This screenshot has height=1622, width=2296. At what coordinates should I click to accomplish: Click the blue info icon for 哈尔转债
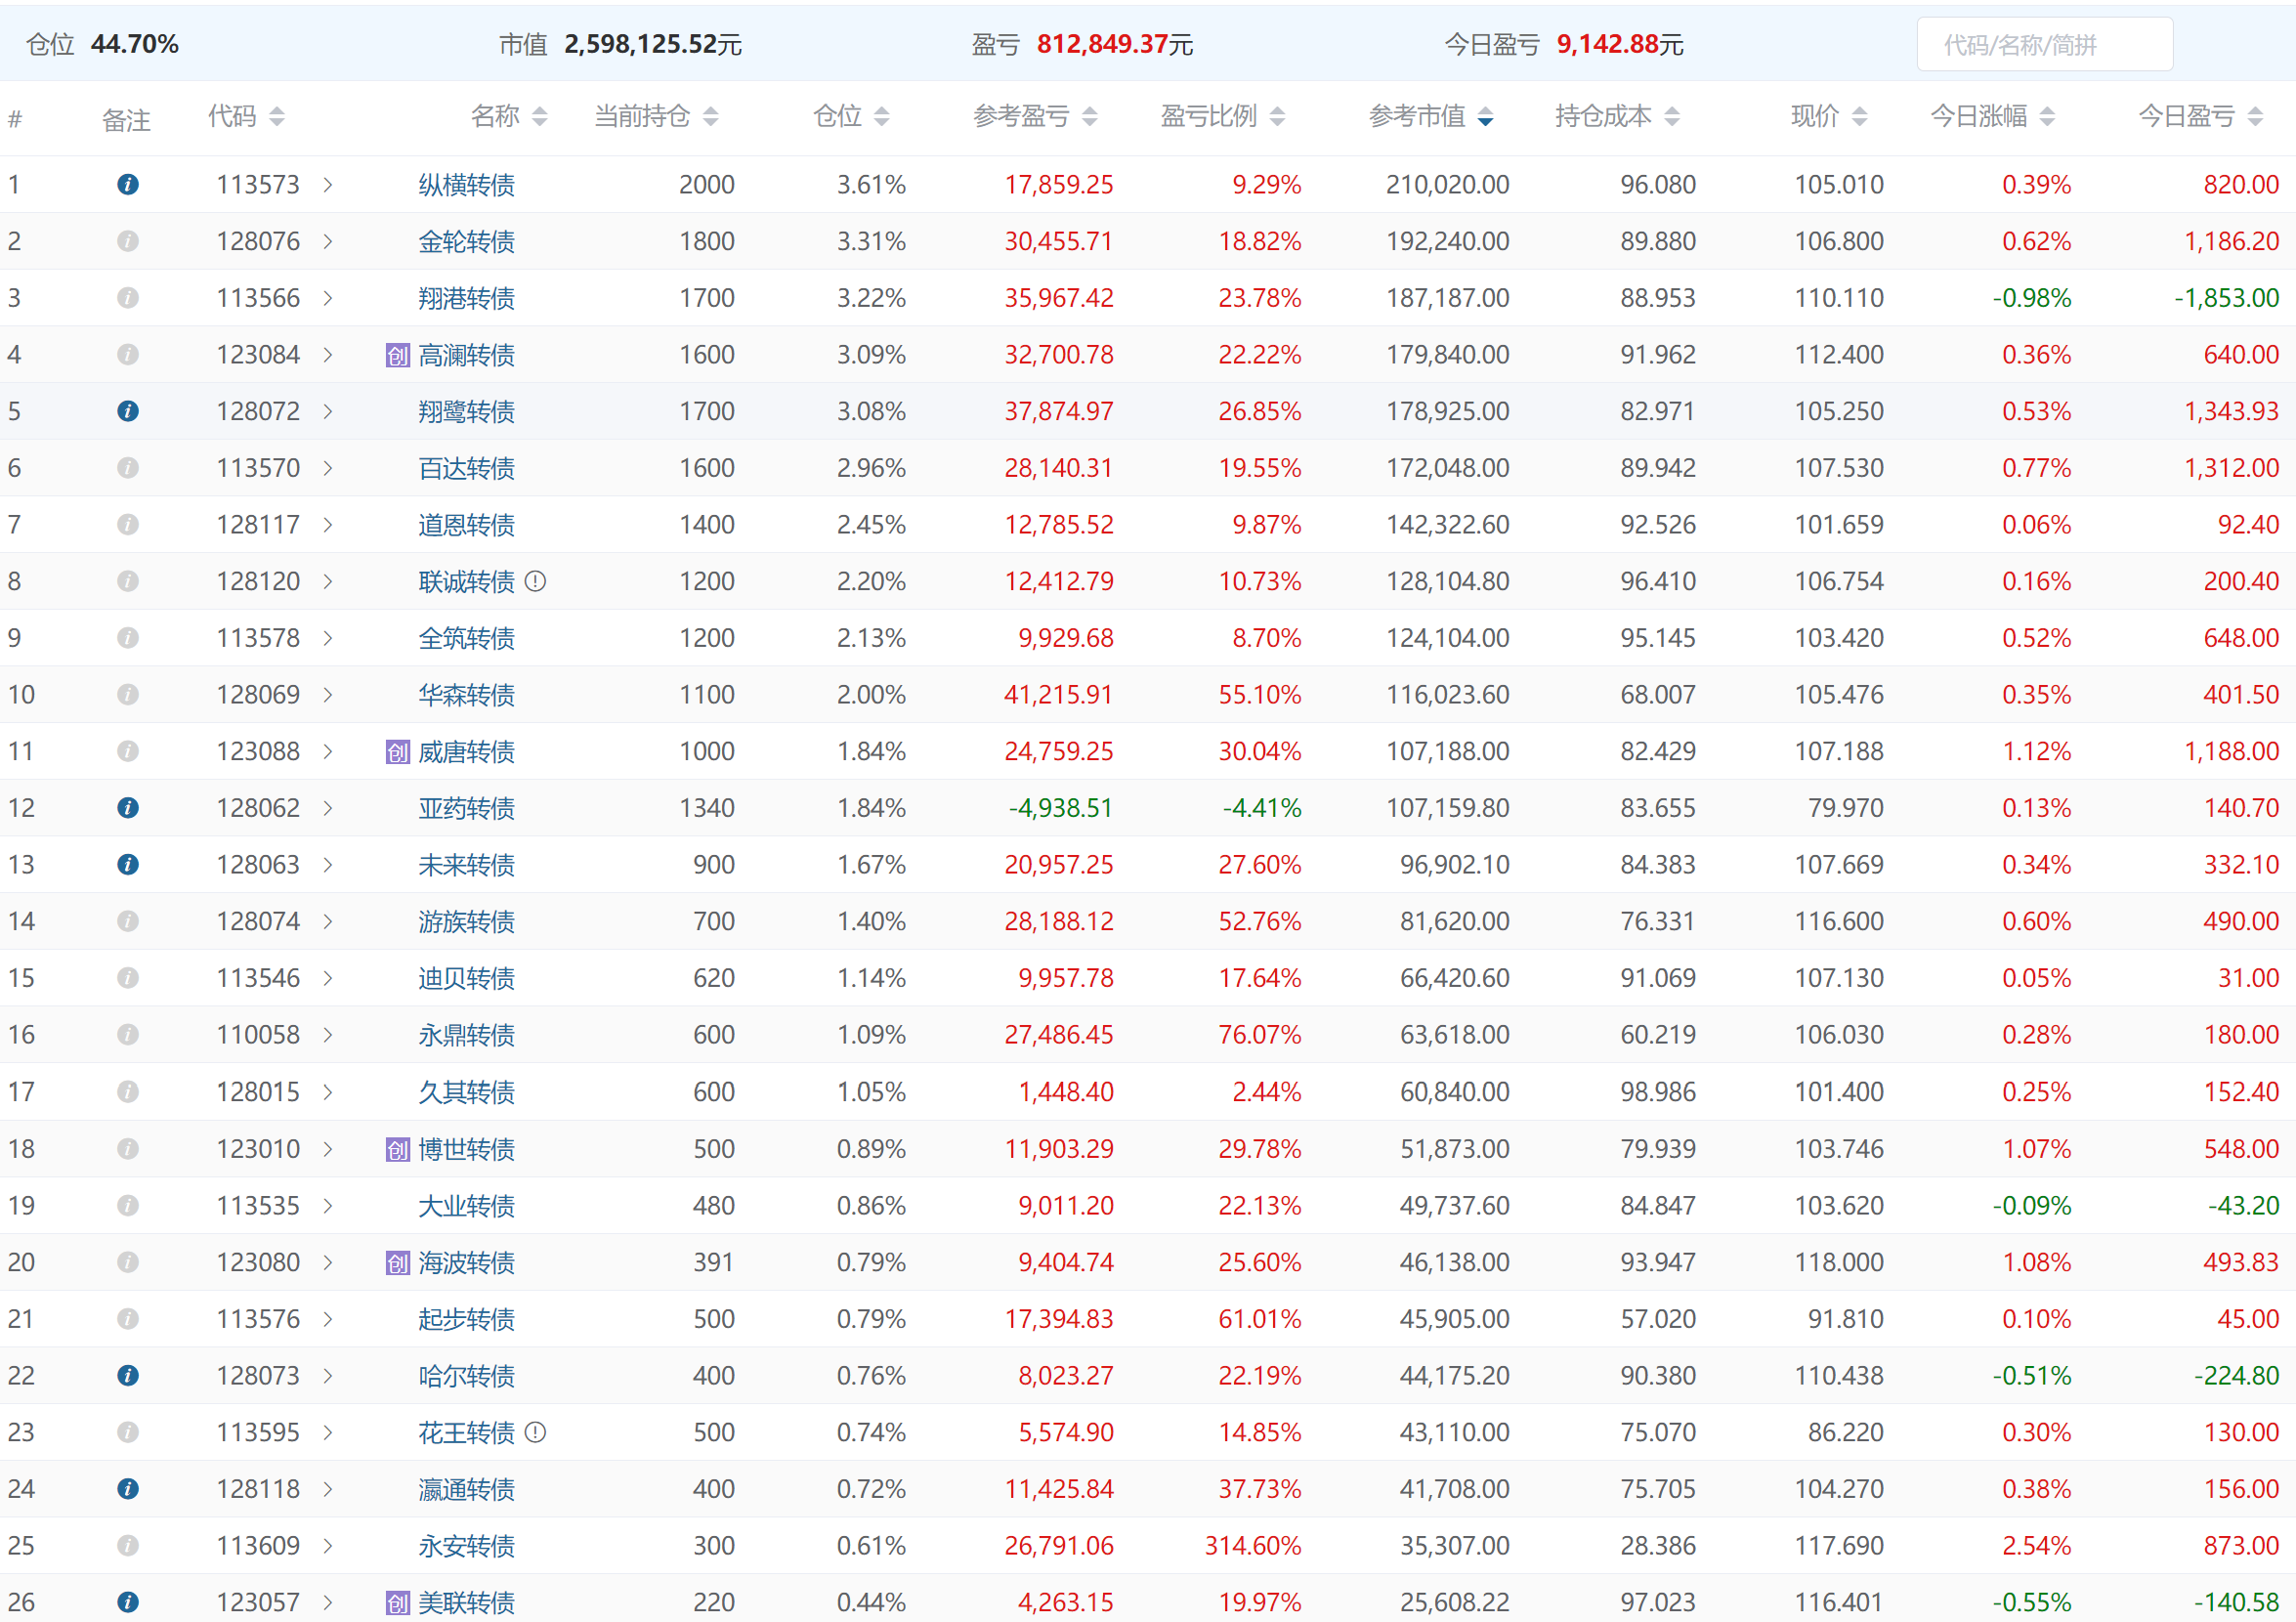(x=127, y=1375)
